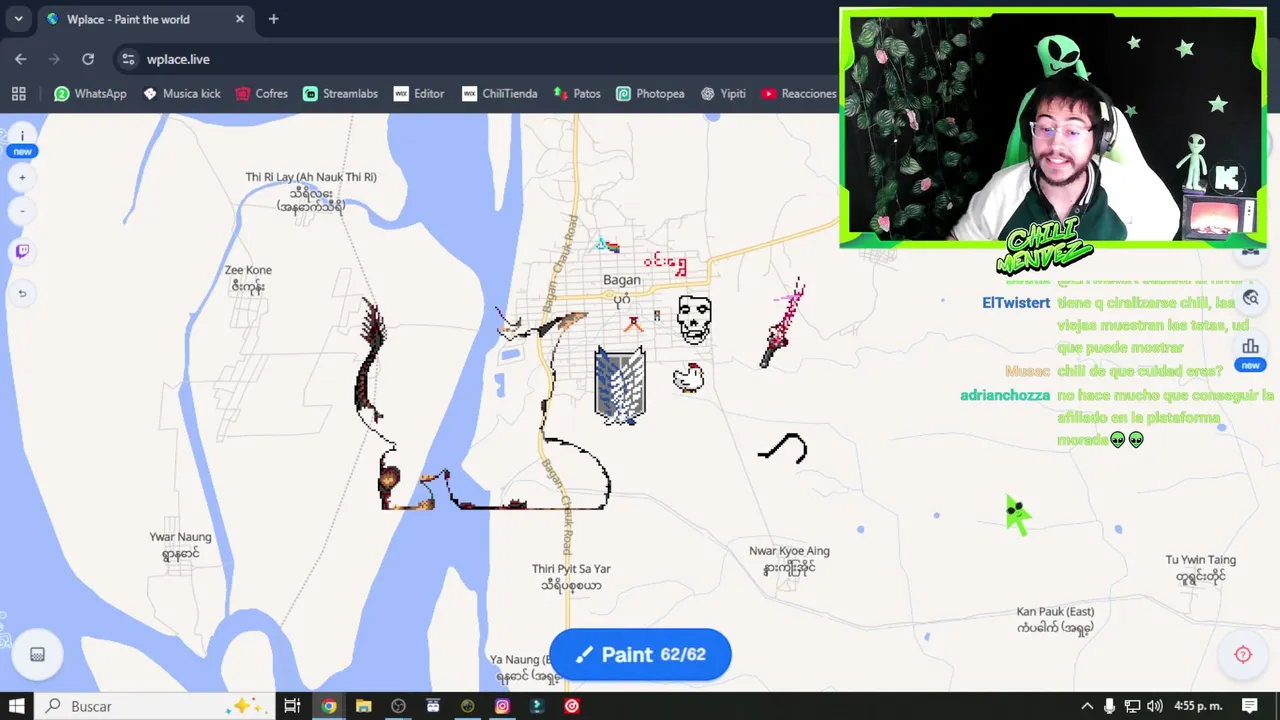The image size is (1280, 720).
Task: Click the microphone tray icon
Action: [x=1109, y=706]
